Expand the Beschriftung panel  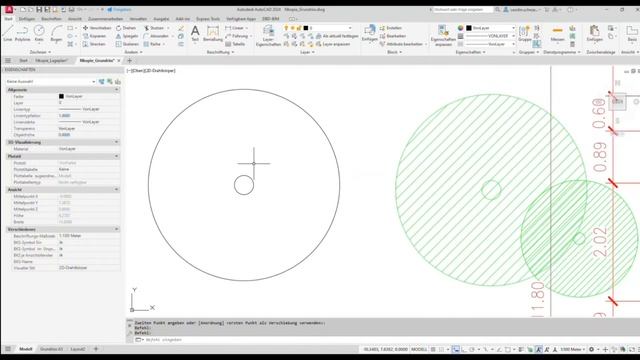220,52
